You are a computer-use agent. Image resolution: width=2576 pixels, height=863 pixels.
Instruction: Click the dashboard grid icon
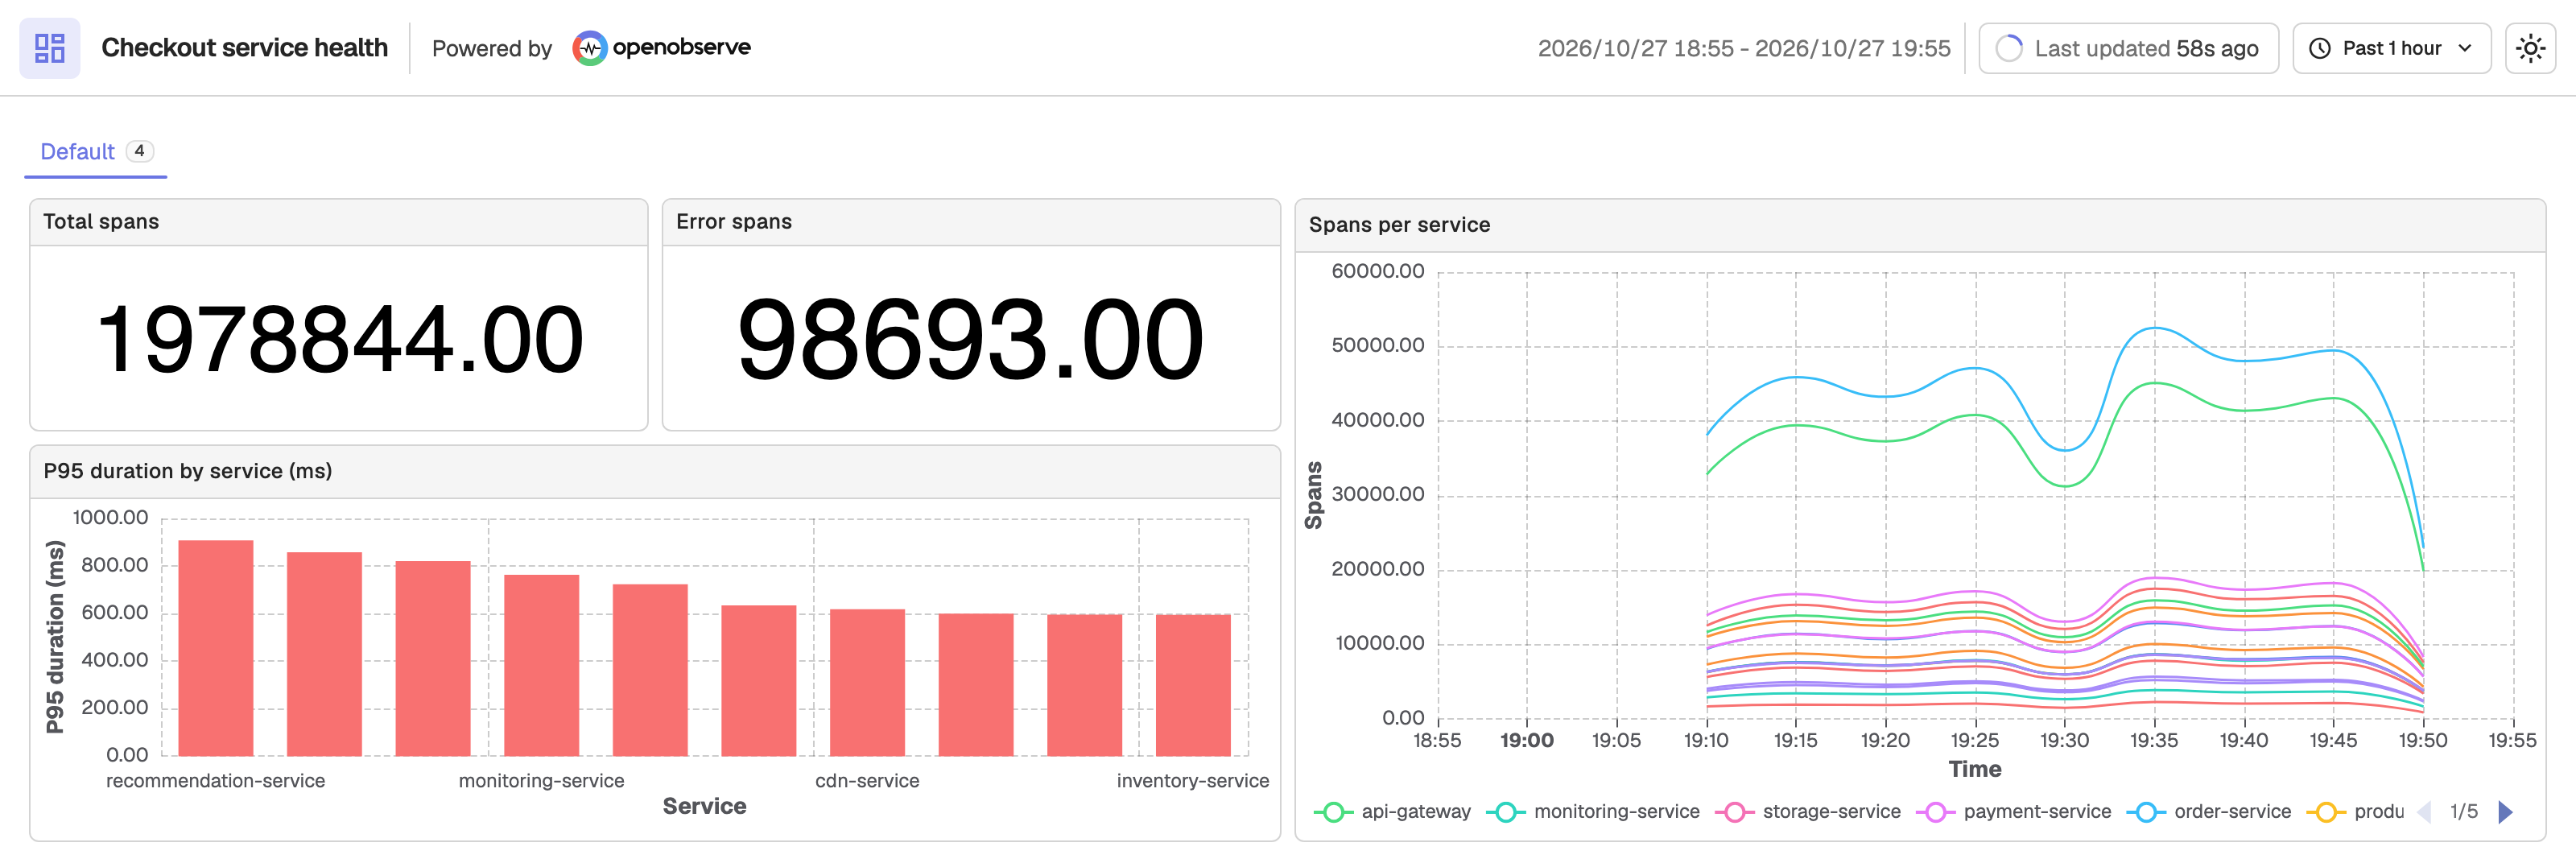point(49,47)
